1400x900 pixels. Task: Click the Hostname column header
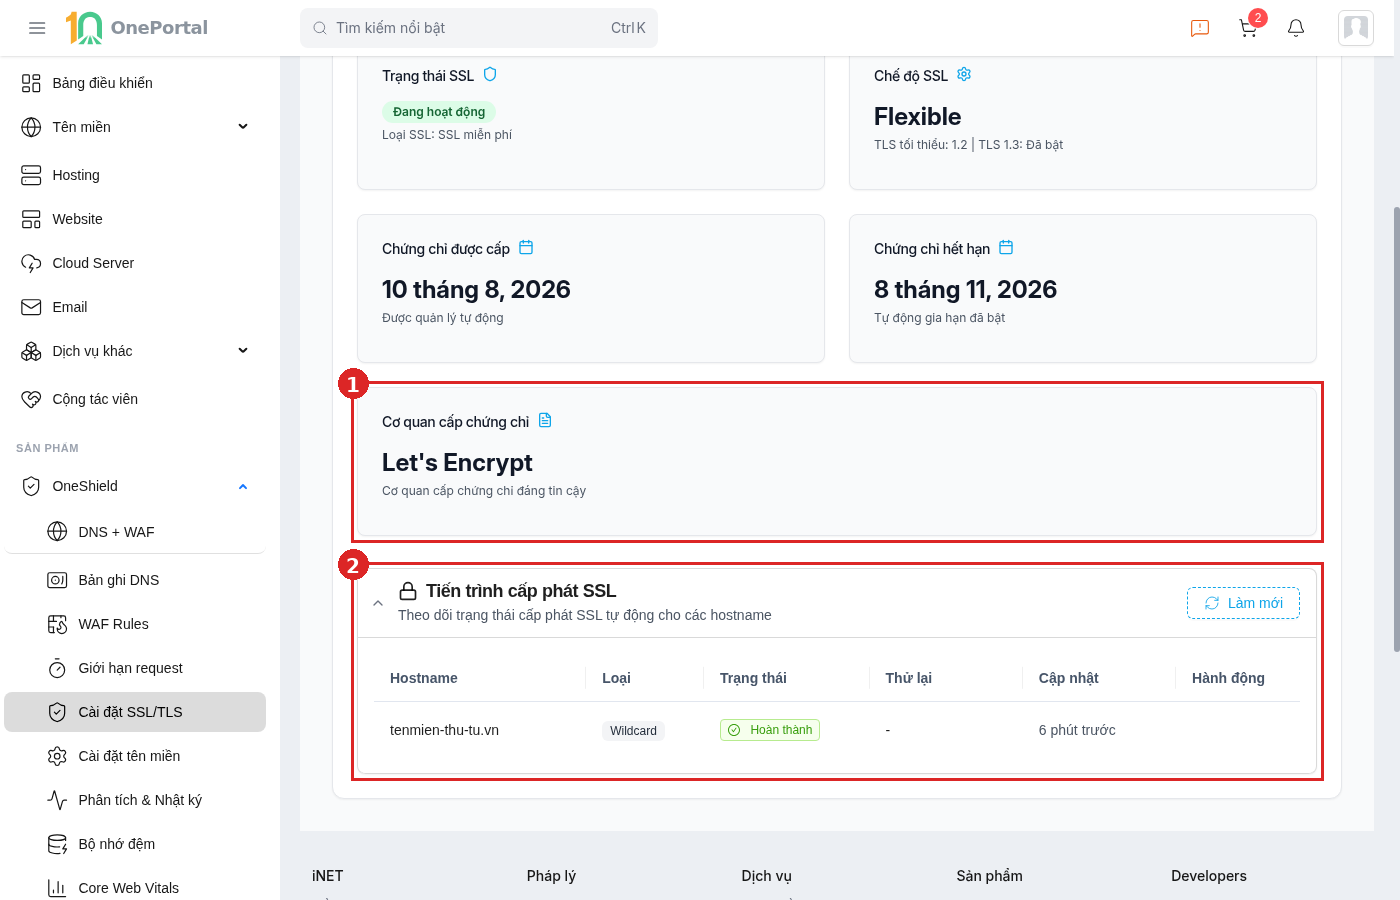pos(424,678)
